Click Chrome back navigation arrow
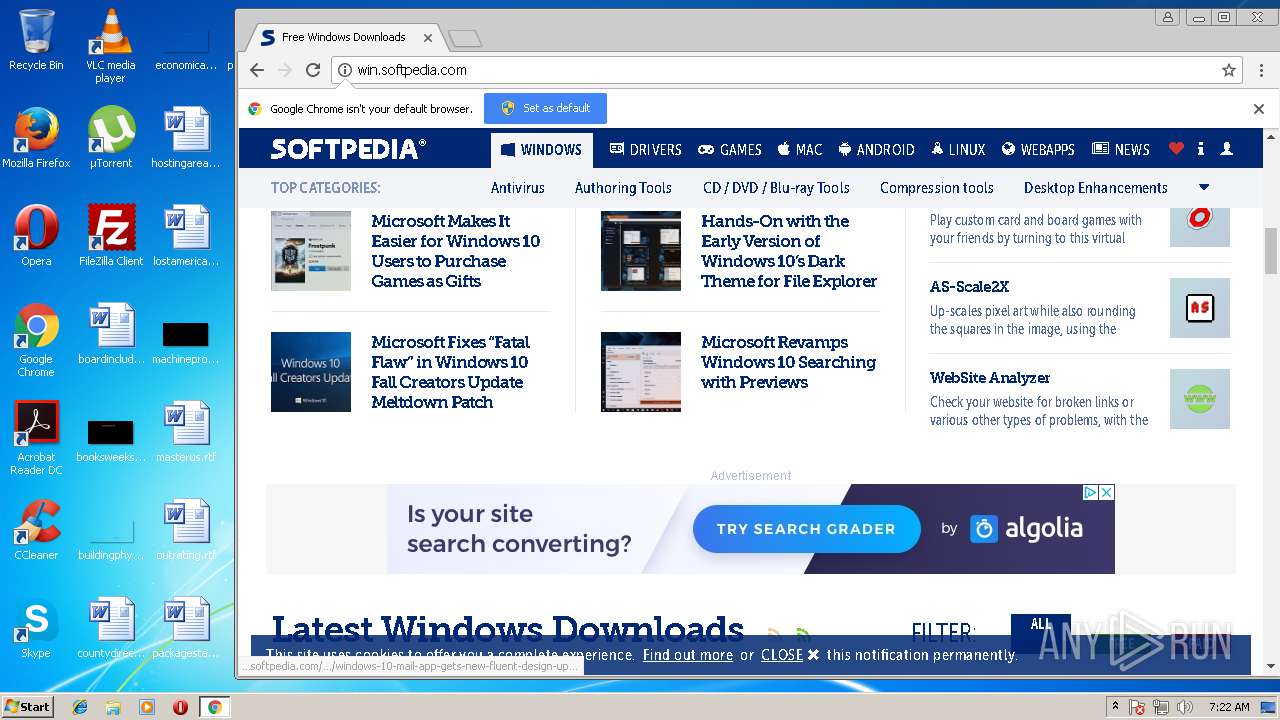Viewport: 1280px width, 720px height. (257, 70)
